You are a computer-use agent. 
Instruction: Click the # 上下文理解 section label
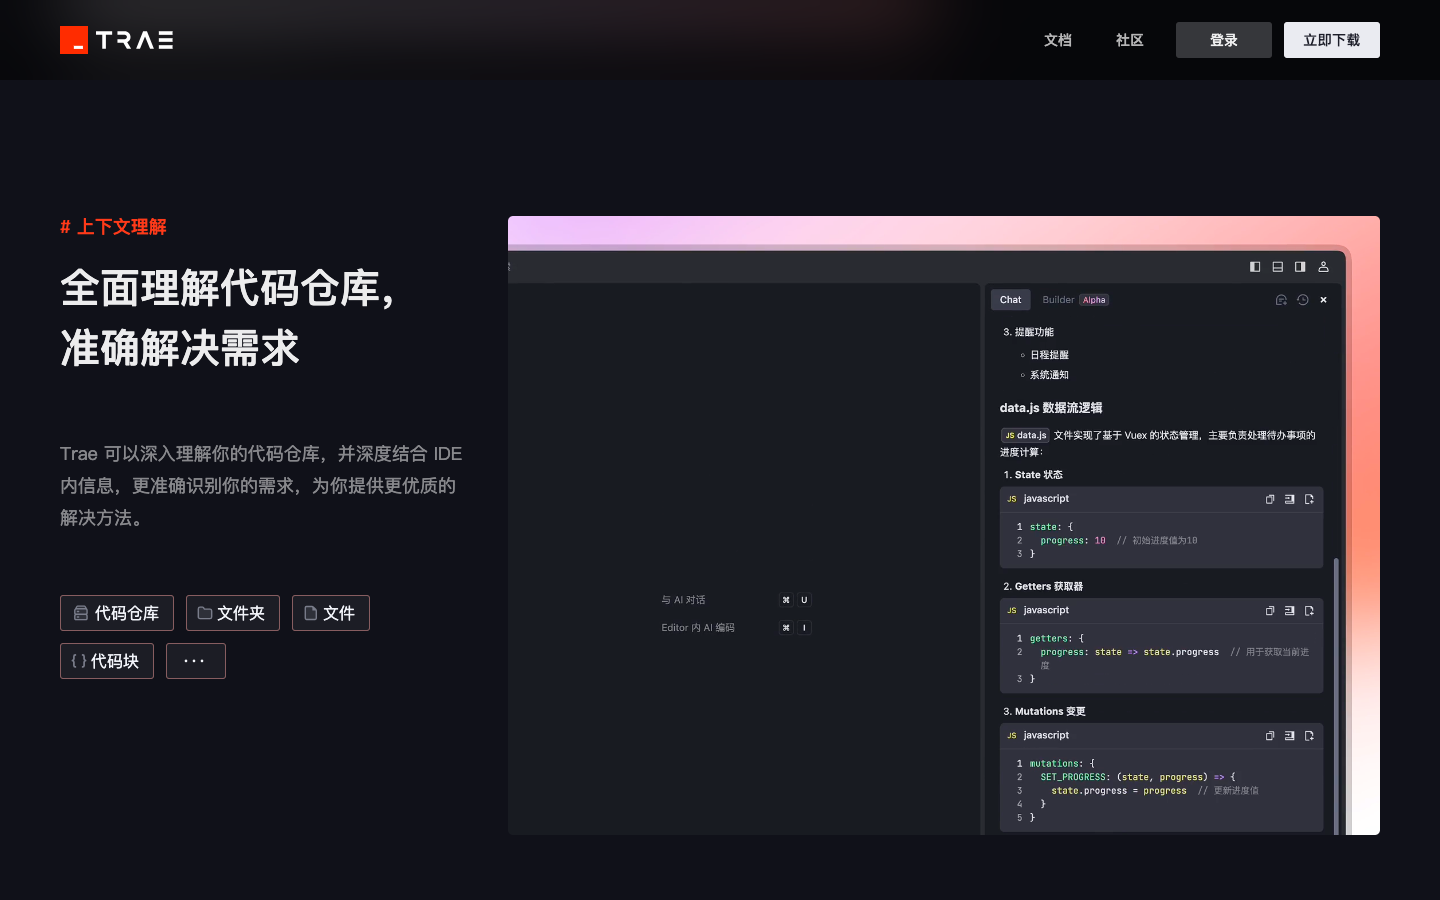tap(113, 227)
